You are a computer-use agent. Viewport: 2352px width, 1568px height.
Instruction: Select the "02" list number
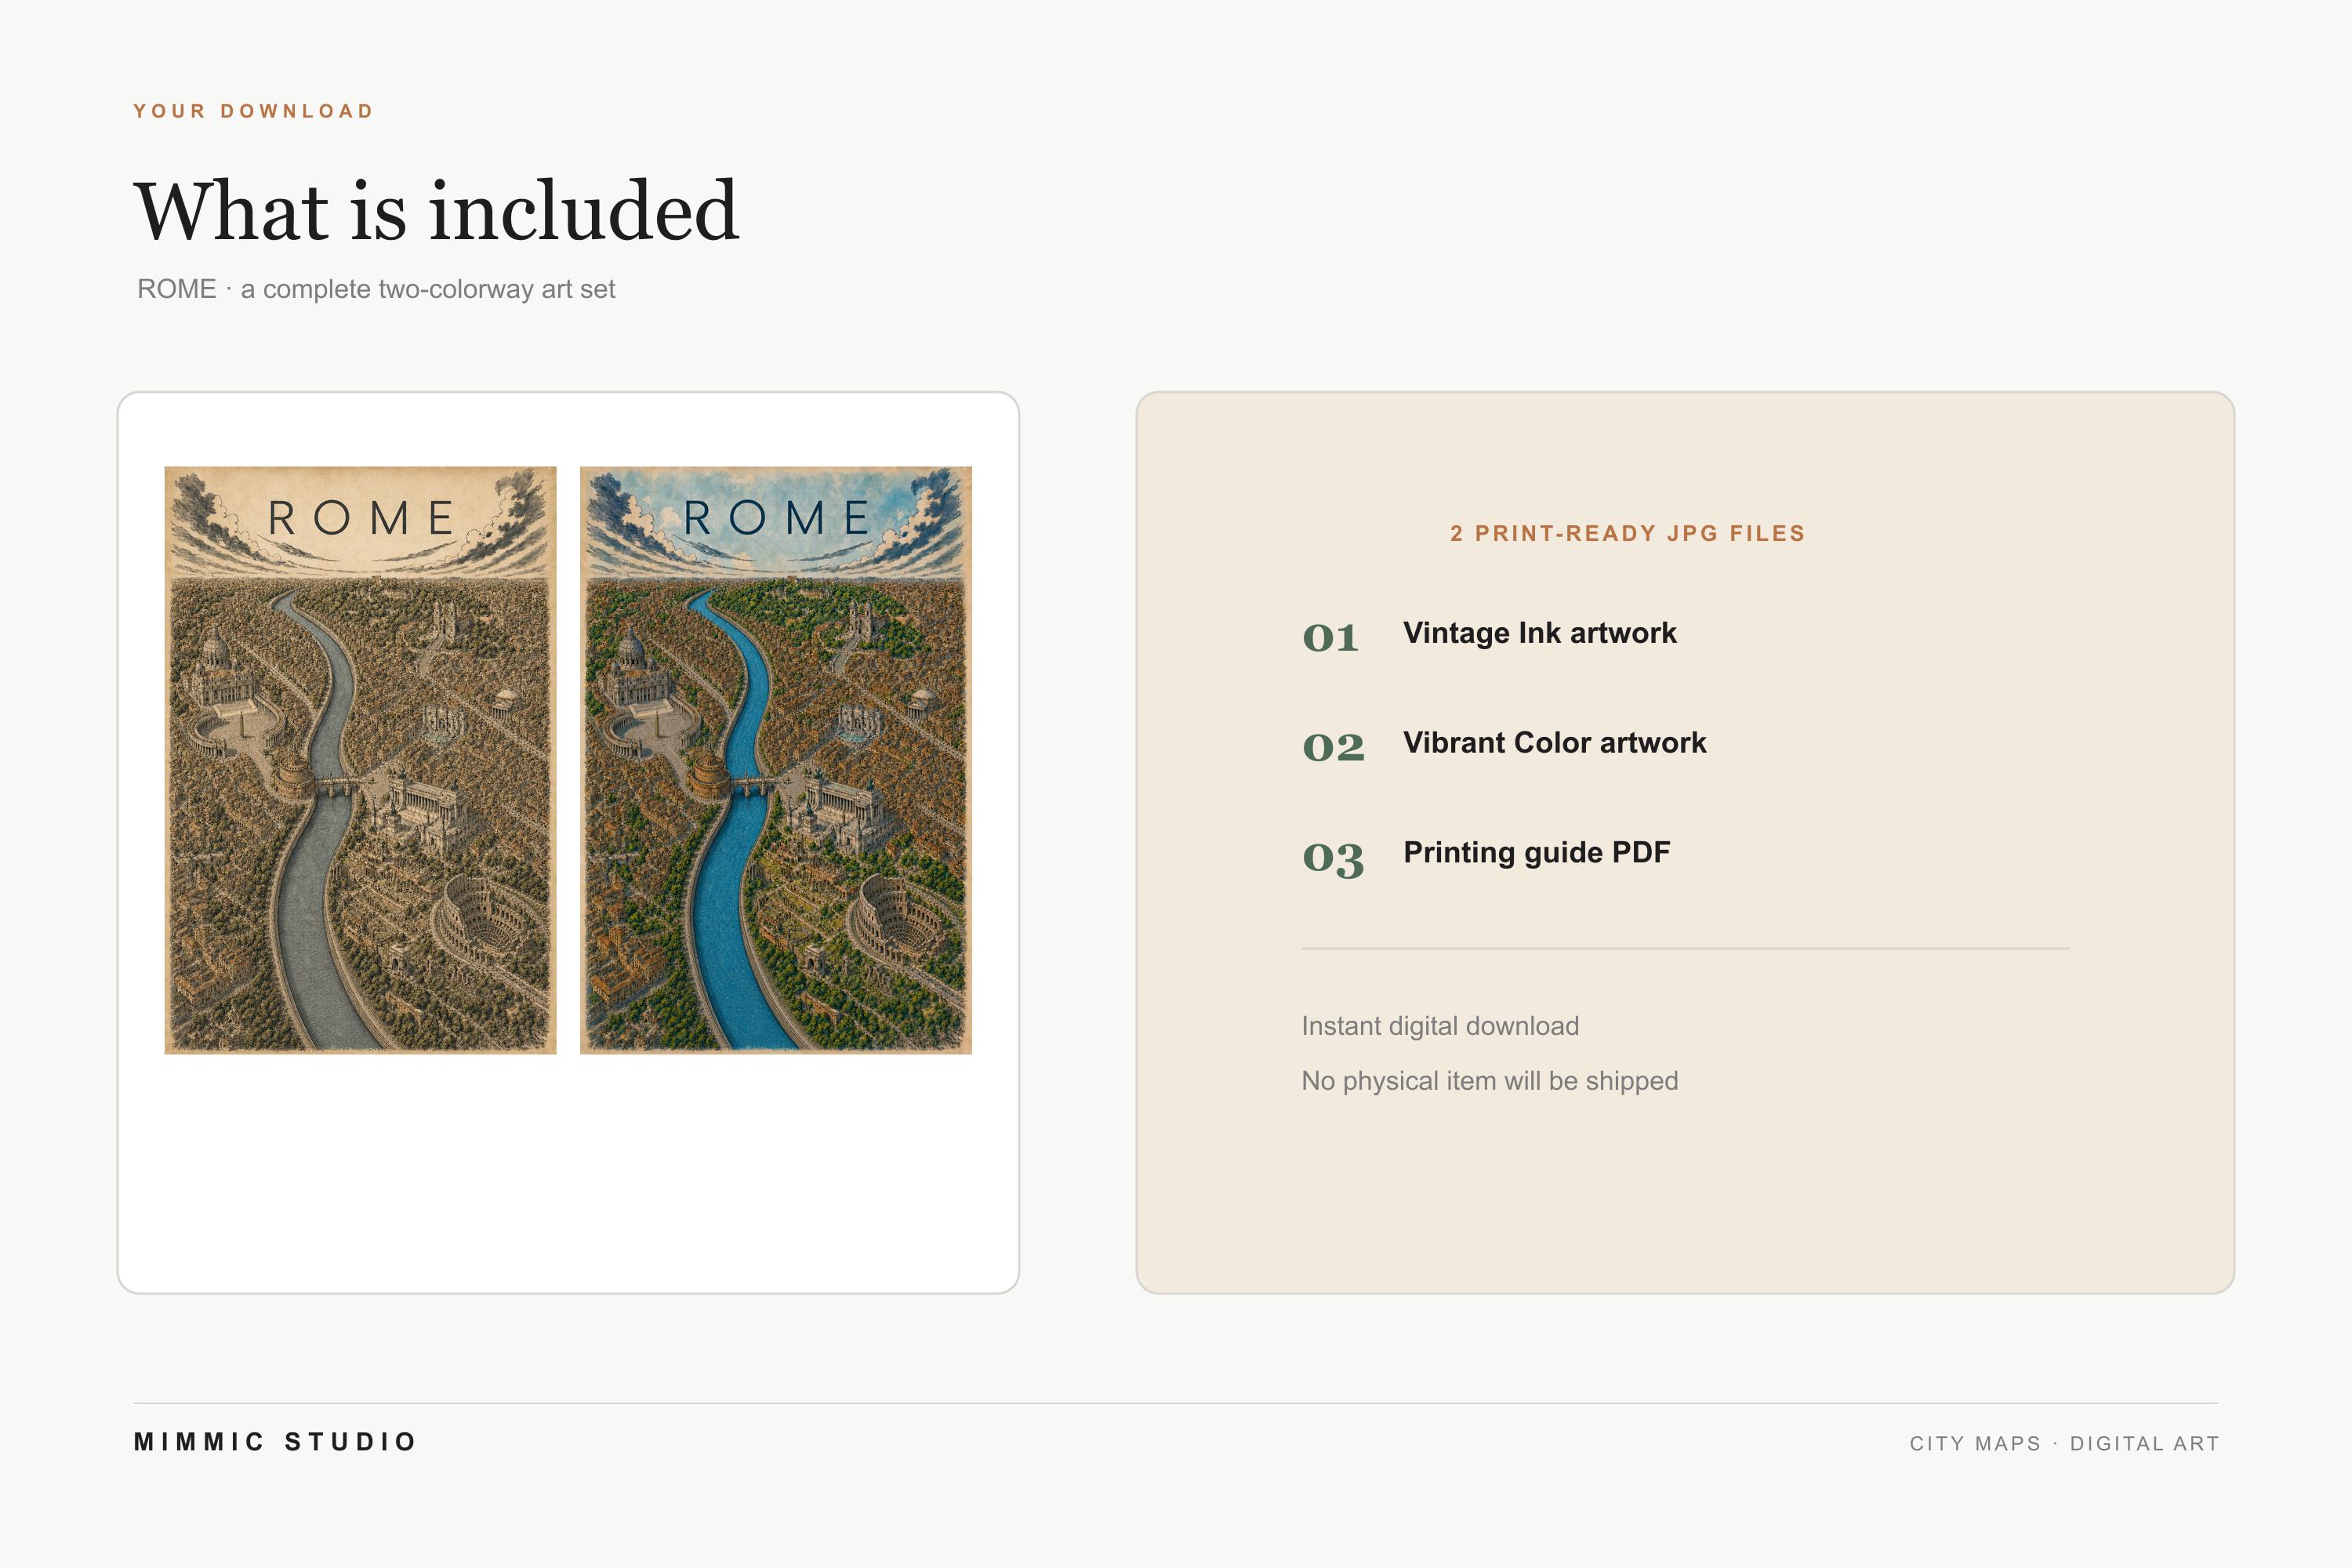tap(1333, 747)
